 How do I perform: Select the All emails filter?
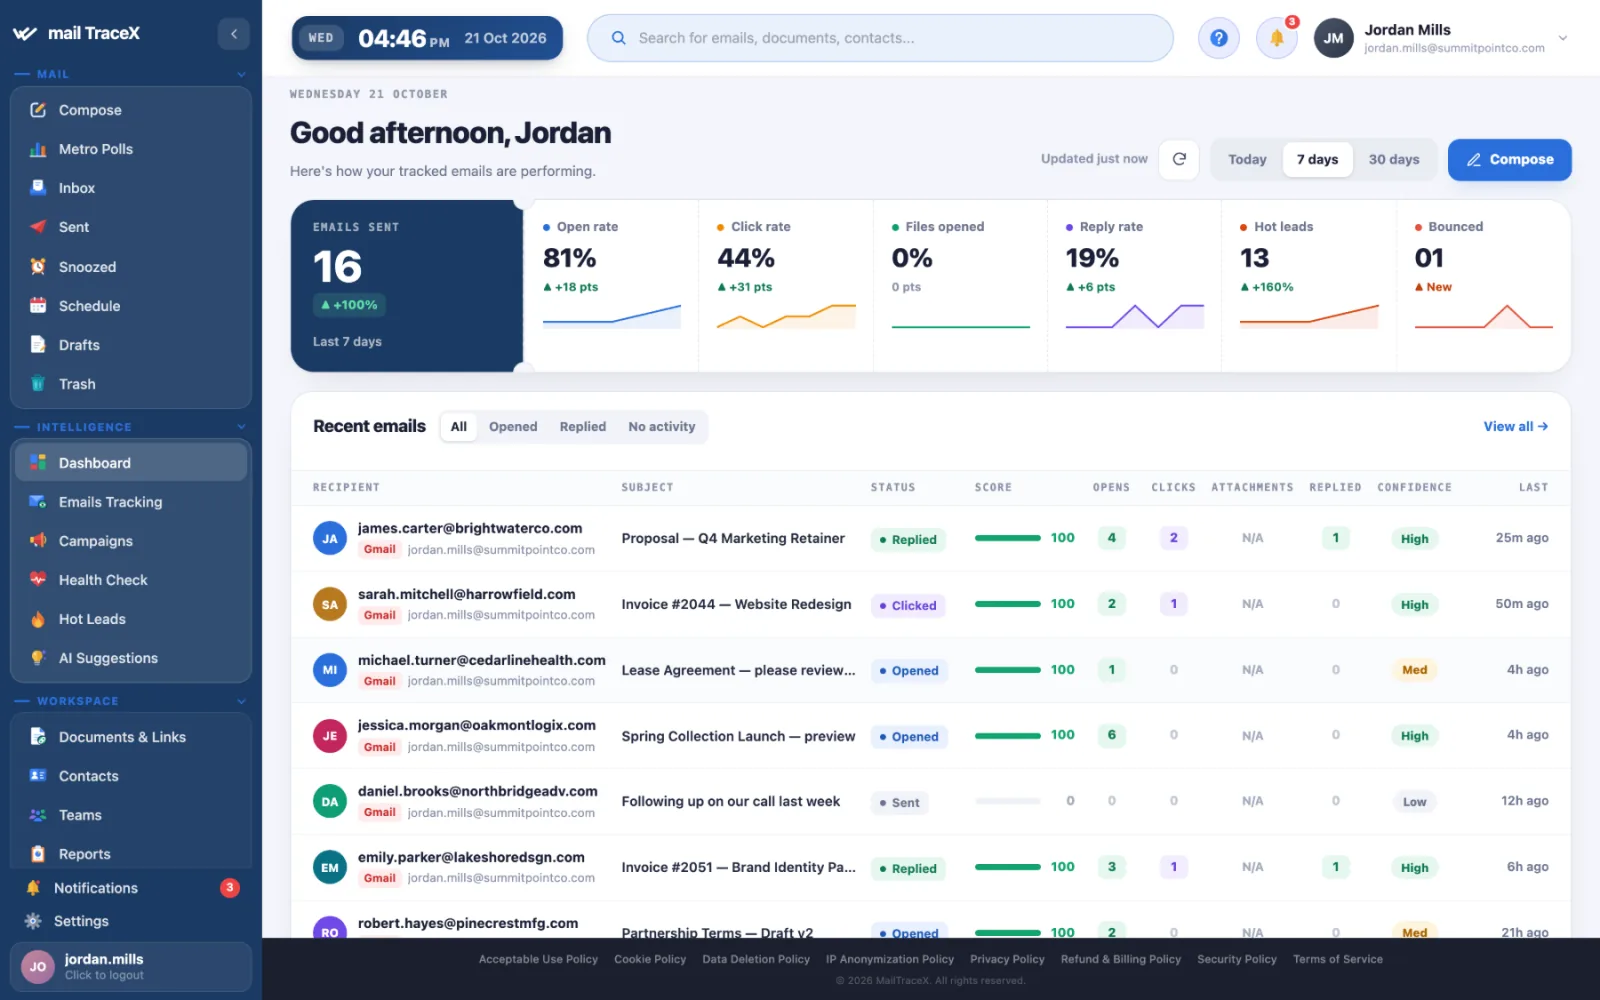point(459,427)
